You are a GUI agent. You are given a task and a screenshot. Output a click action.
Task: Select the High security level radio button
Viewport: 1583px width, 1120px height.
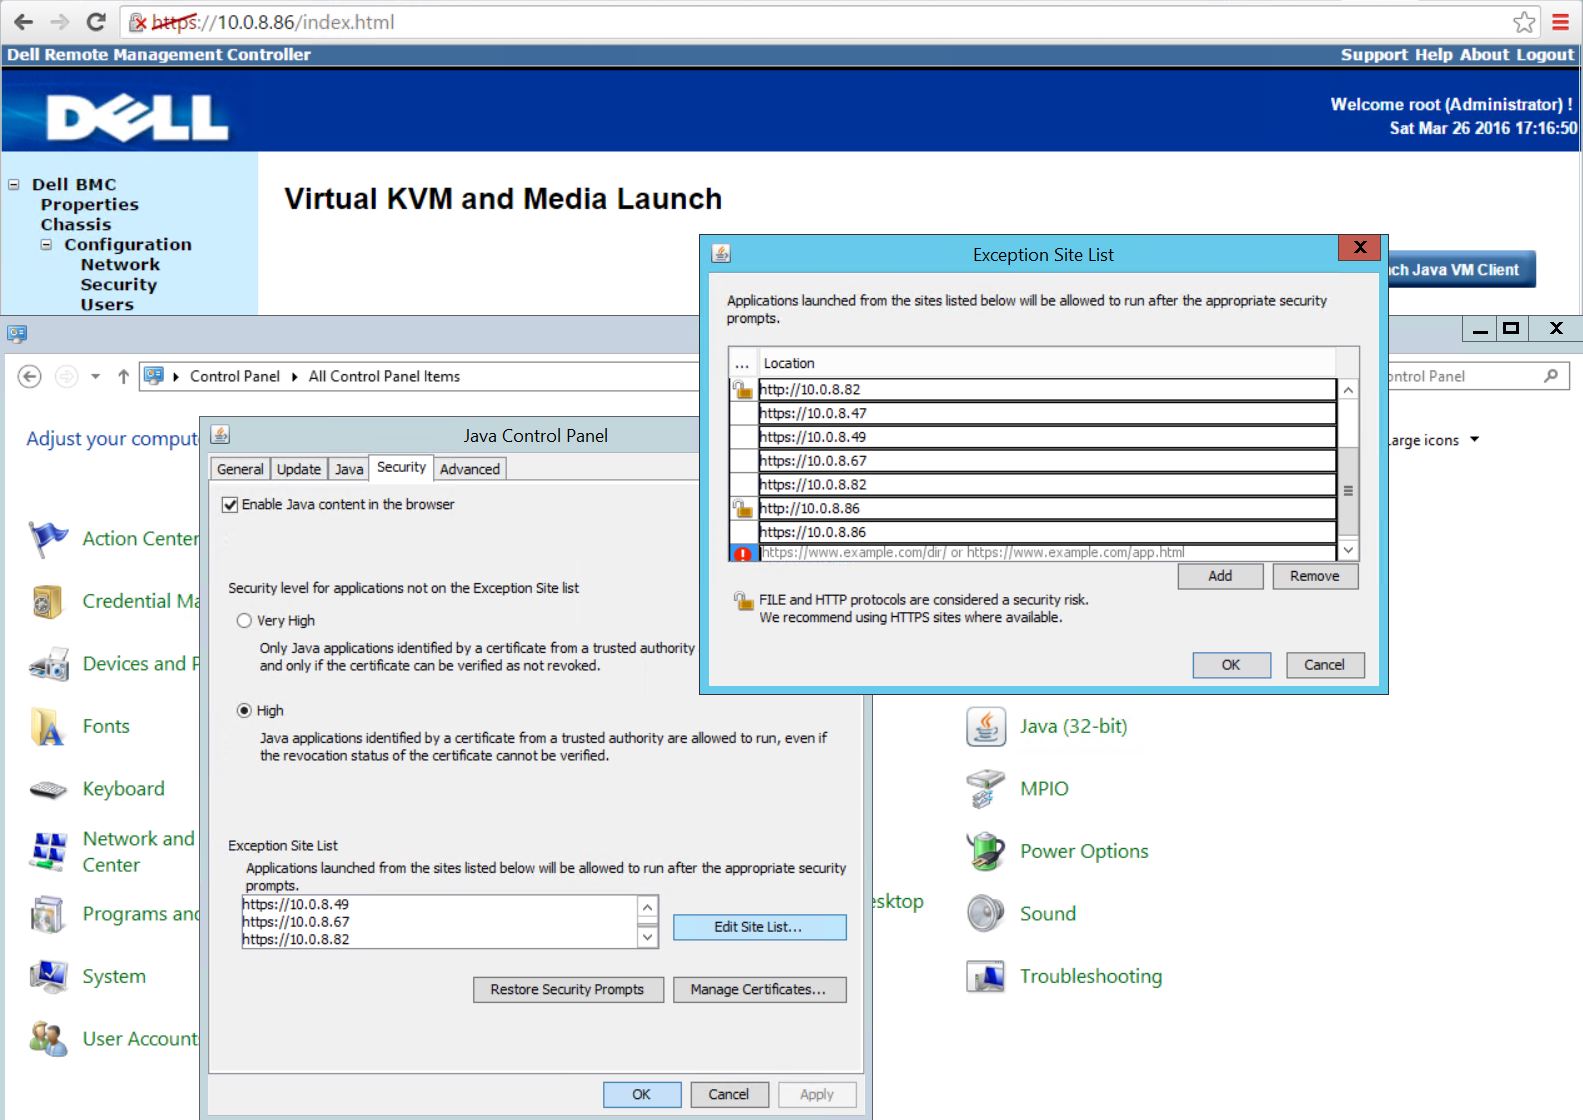pos(244,711)
